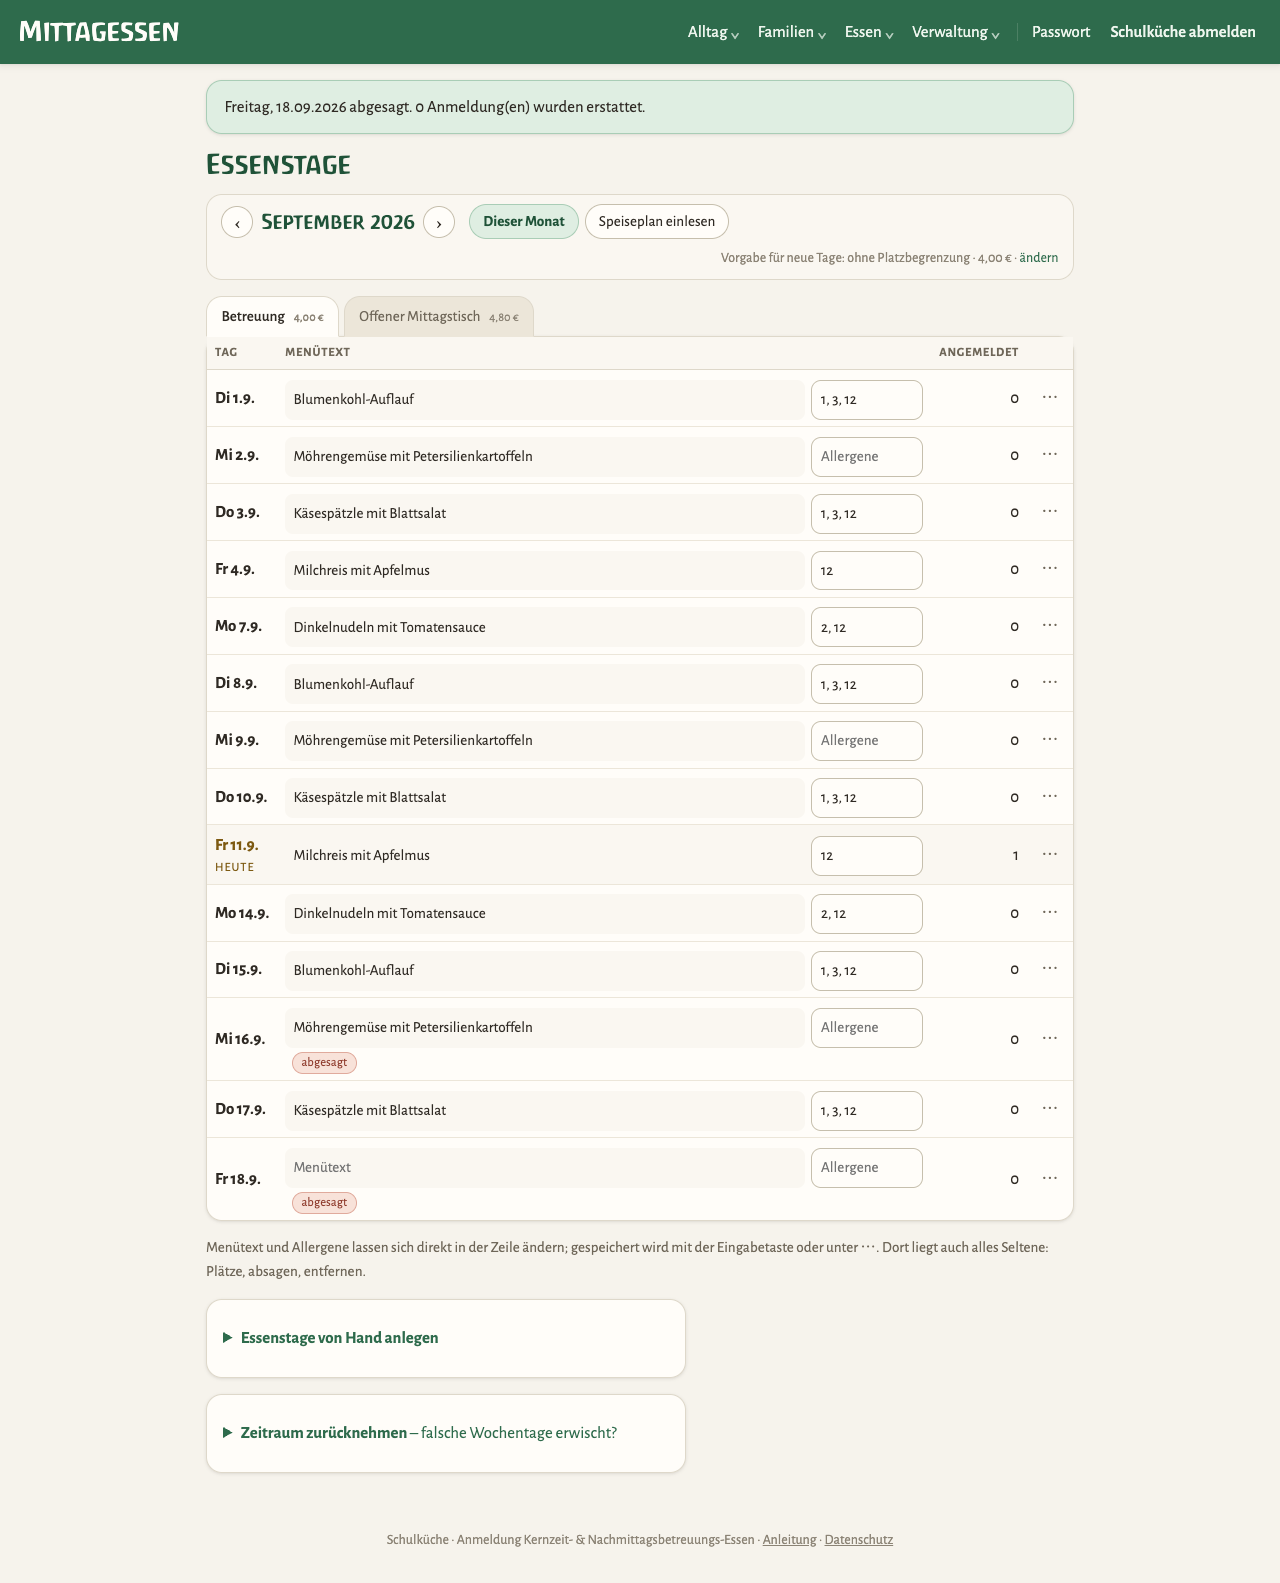The image size is (1280, 1583).
Task: Open the Essen dropdown menu
Action: point(869,32)
